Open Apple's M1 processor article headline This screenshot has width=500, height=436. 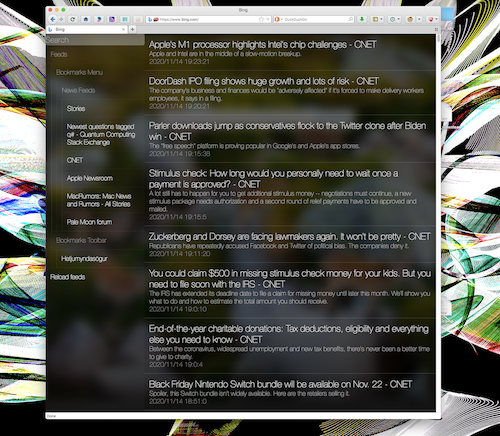pos(263,45)
